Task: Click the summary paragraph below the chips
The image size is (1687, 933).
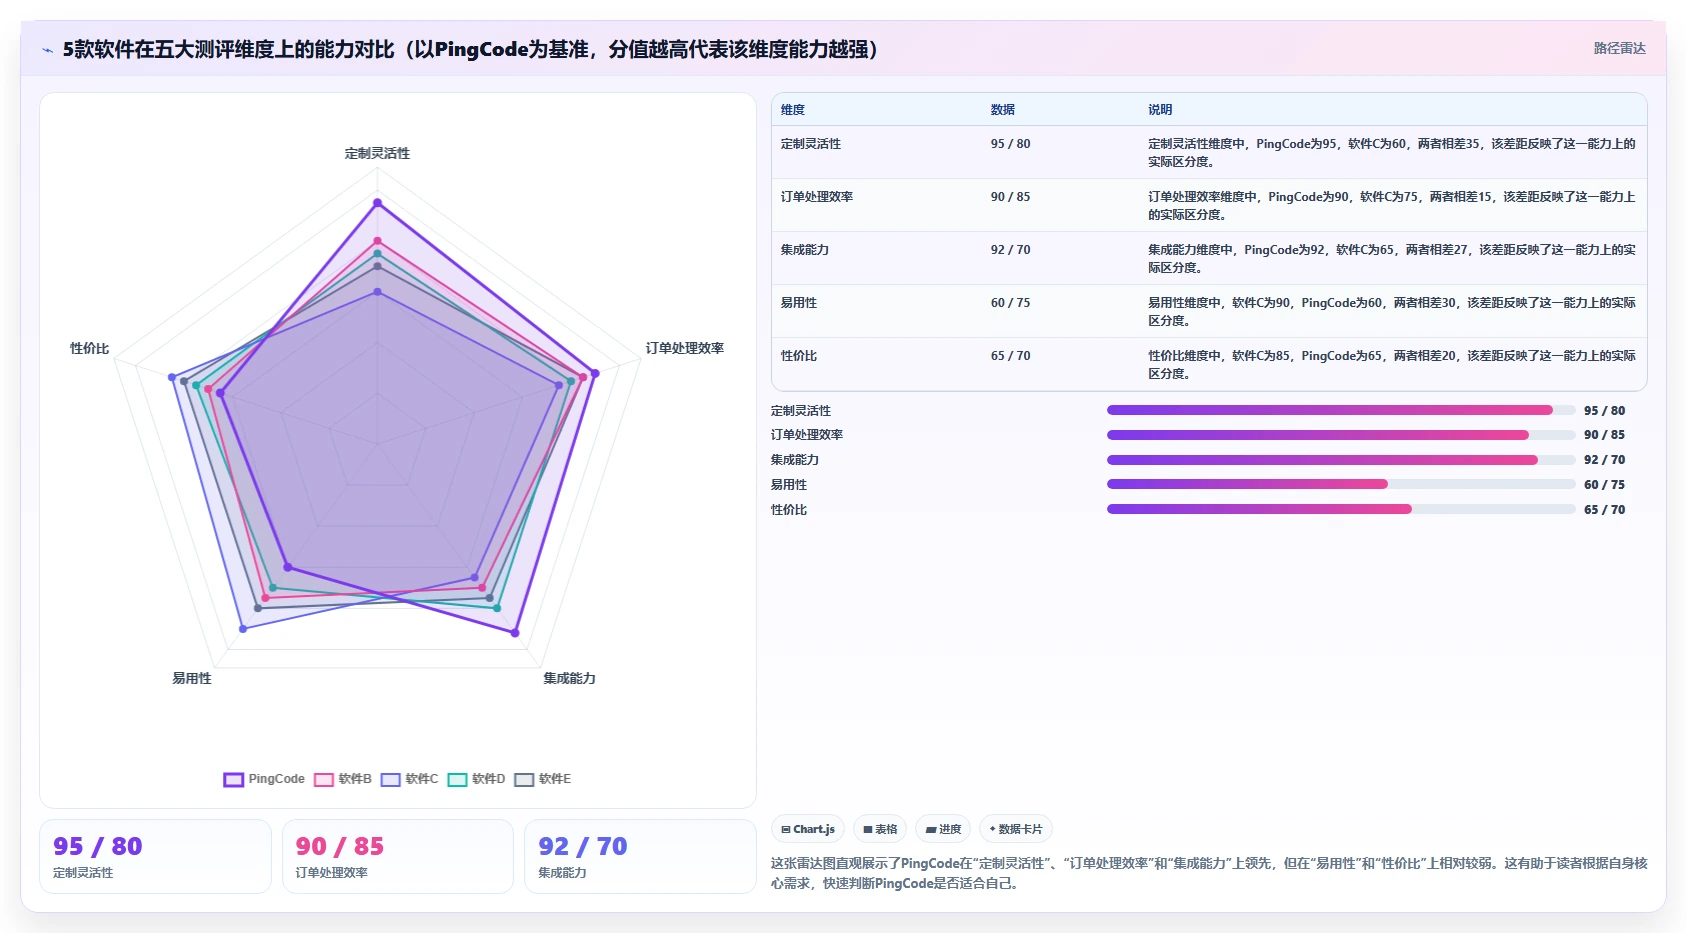Action: pyautogui.click(x=1209, y=873)
